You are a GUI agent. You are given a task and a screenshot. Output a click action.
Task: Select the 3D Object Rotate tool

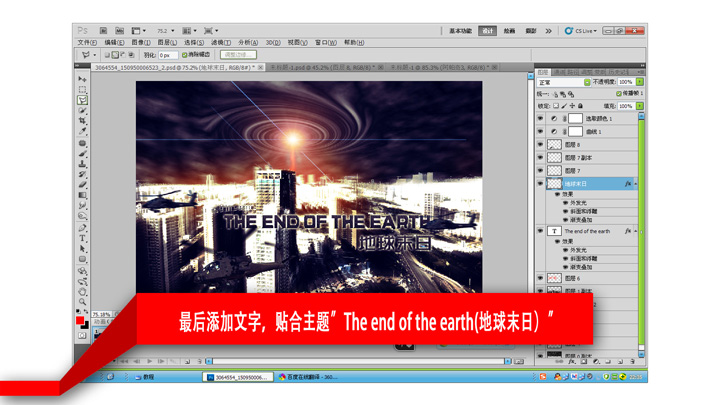(82, 271)
